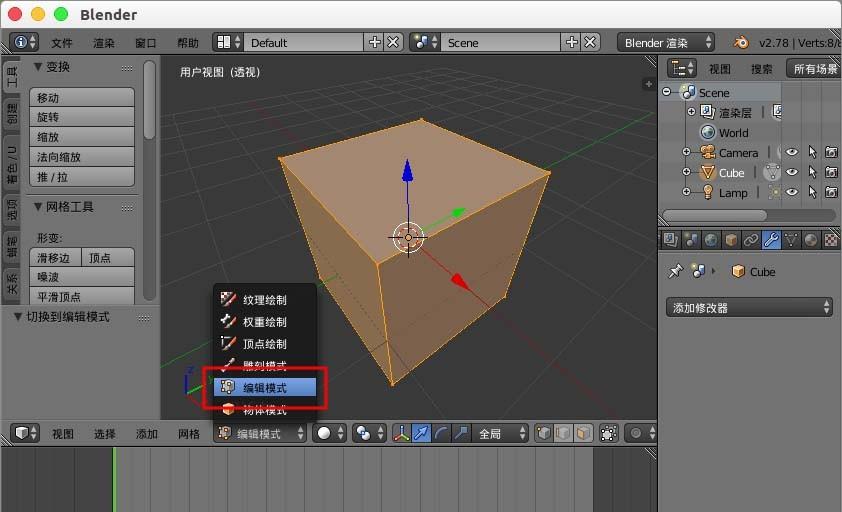Expand the Camera item in outliner
The height and width of the screenshot is (512, 842).
[686, 152]
